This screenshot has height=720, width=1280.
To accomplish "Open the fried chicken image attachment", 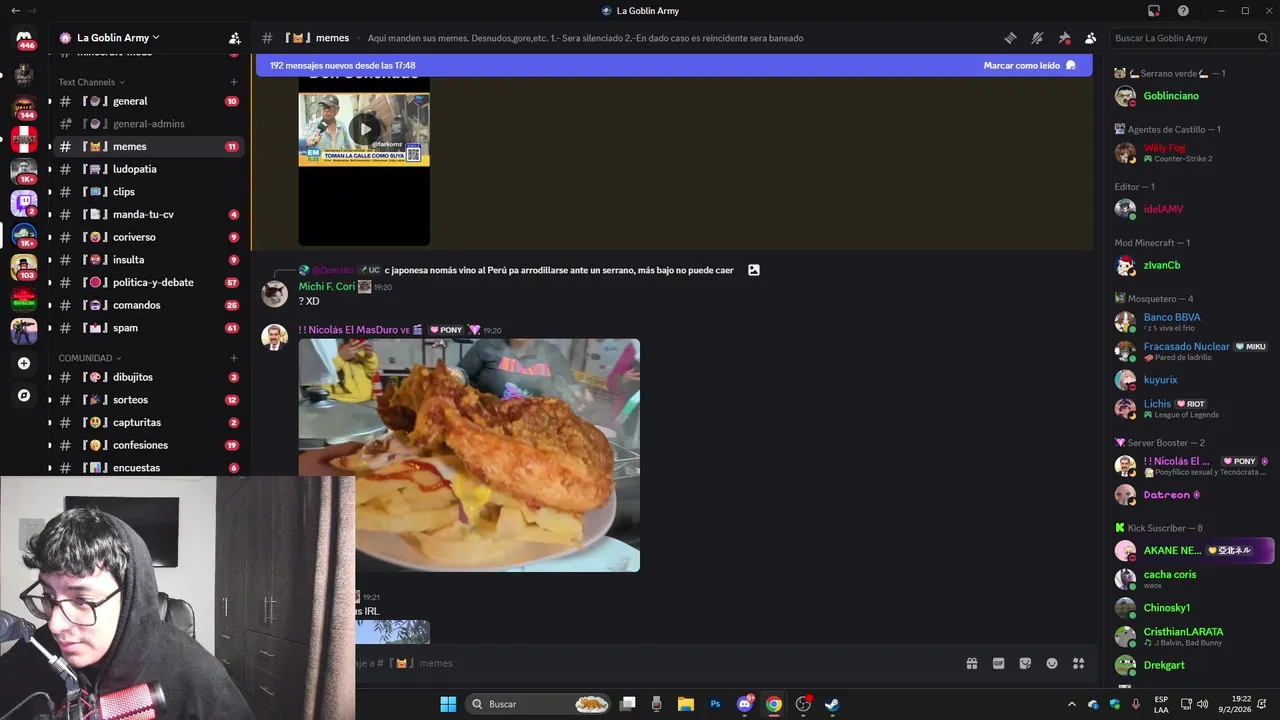I will coord(469,455).
